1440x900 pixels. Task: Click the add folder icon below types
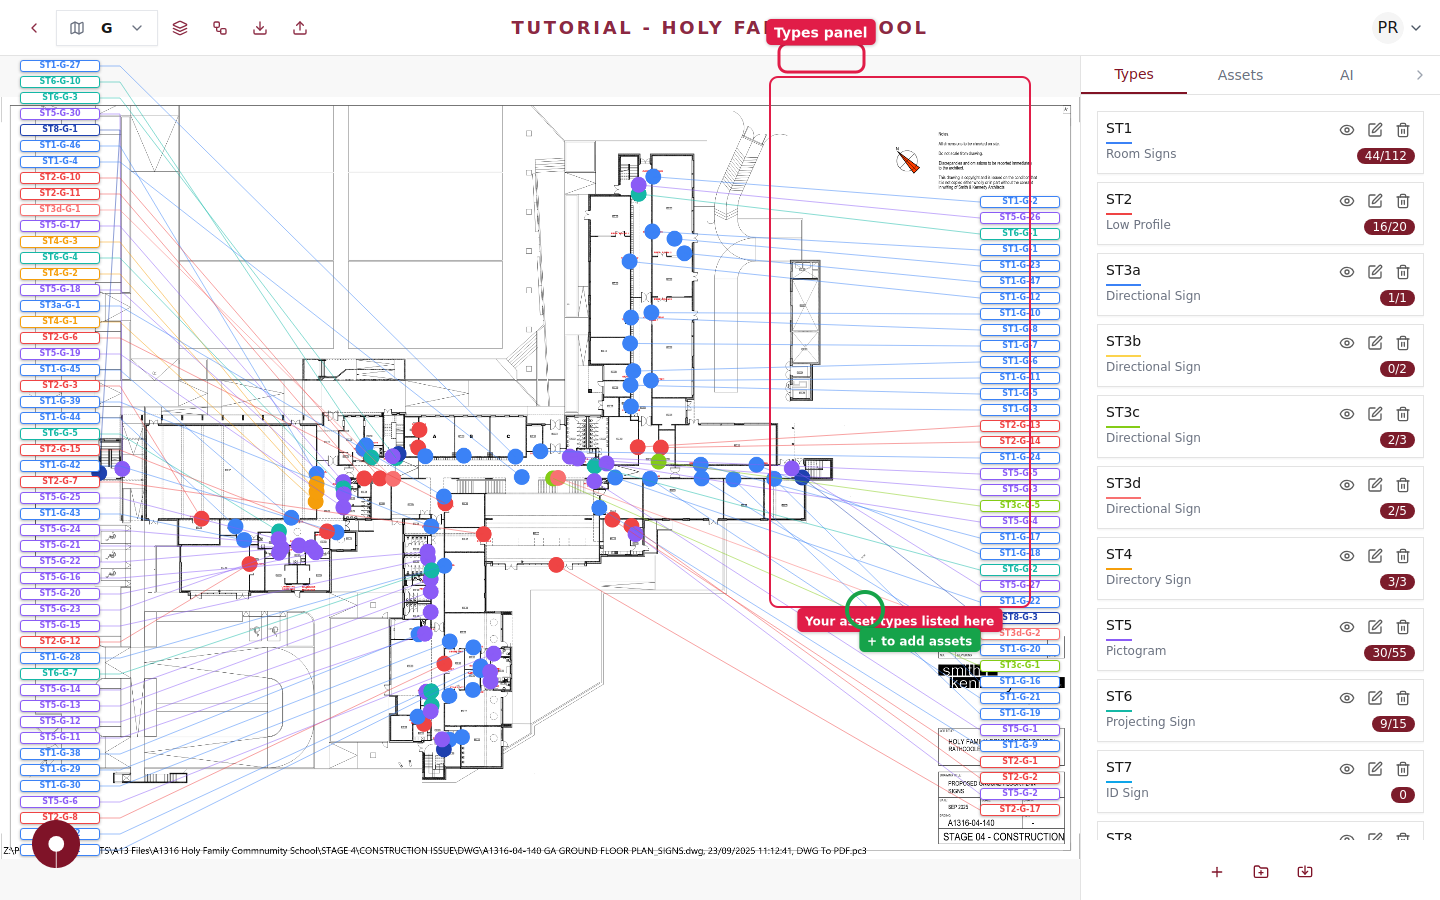pos(1261,872)
